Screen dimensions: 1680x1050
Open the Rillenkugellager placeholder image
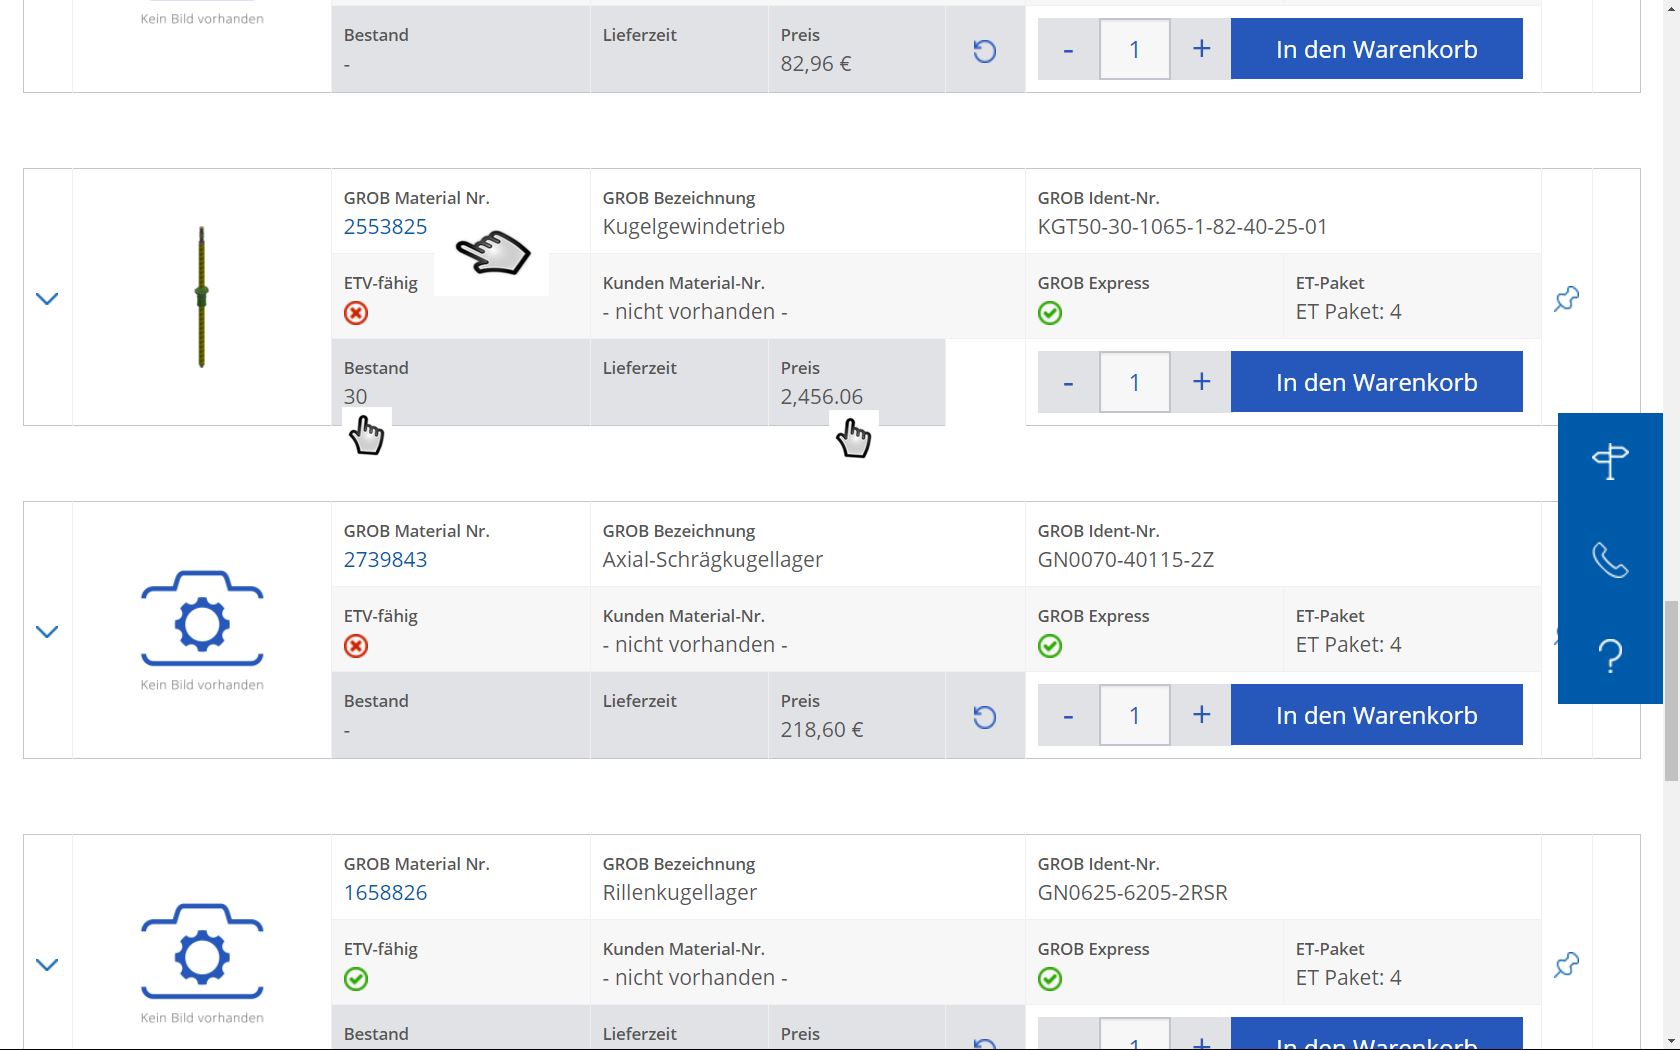coord(202,962)
